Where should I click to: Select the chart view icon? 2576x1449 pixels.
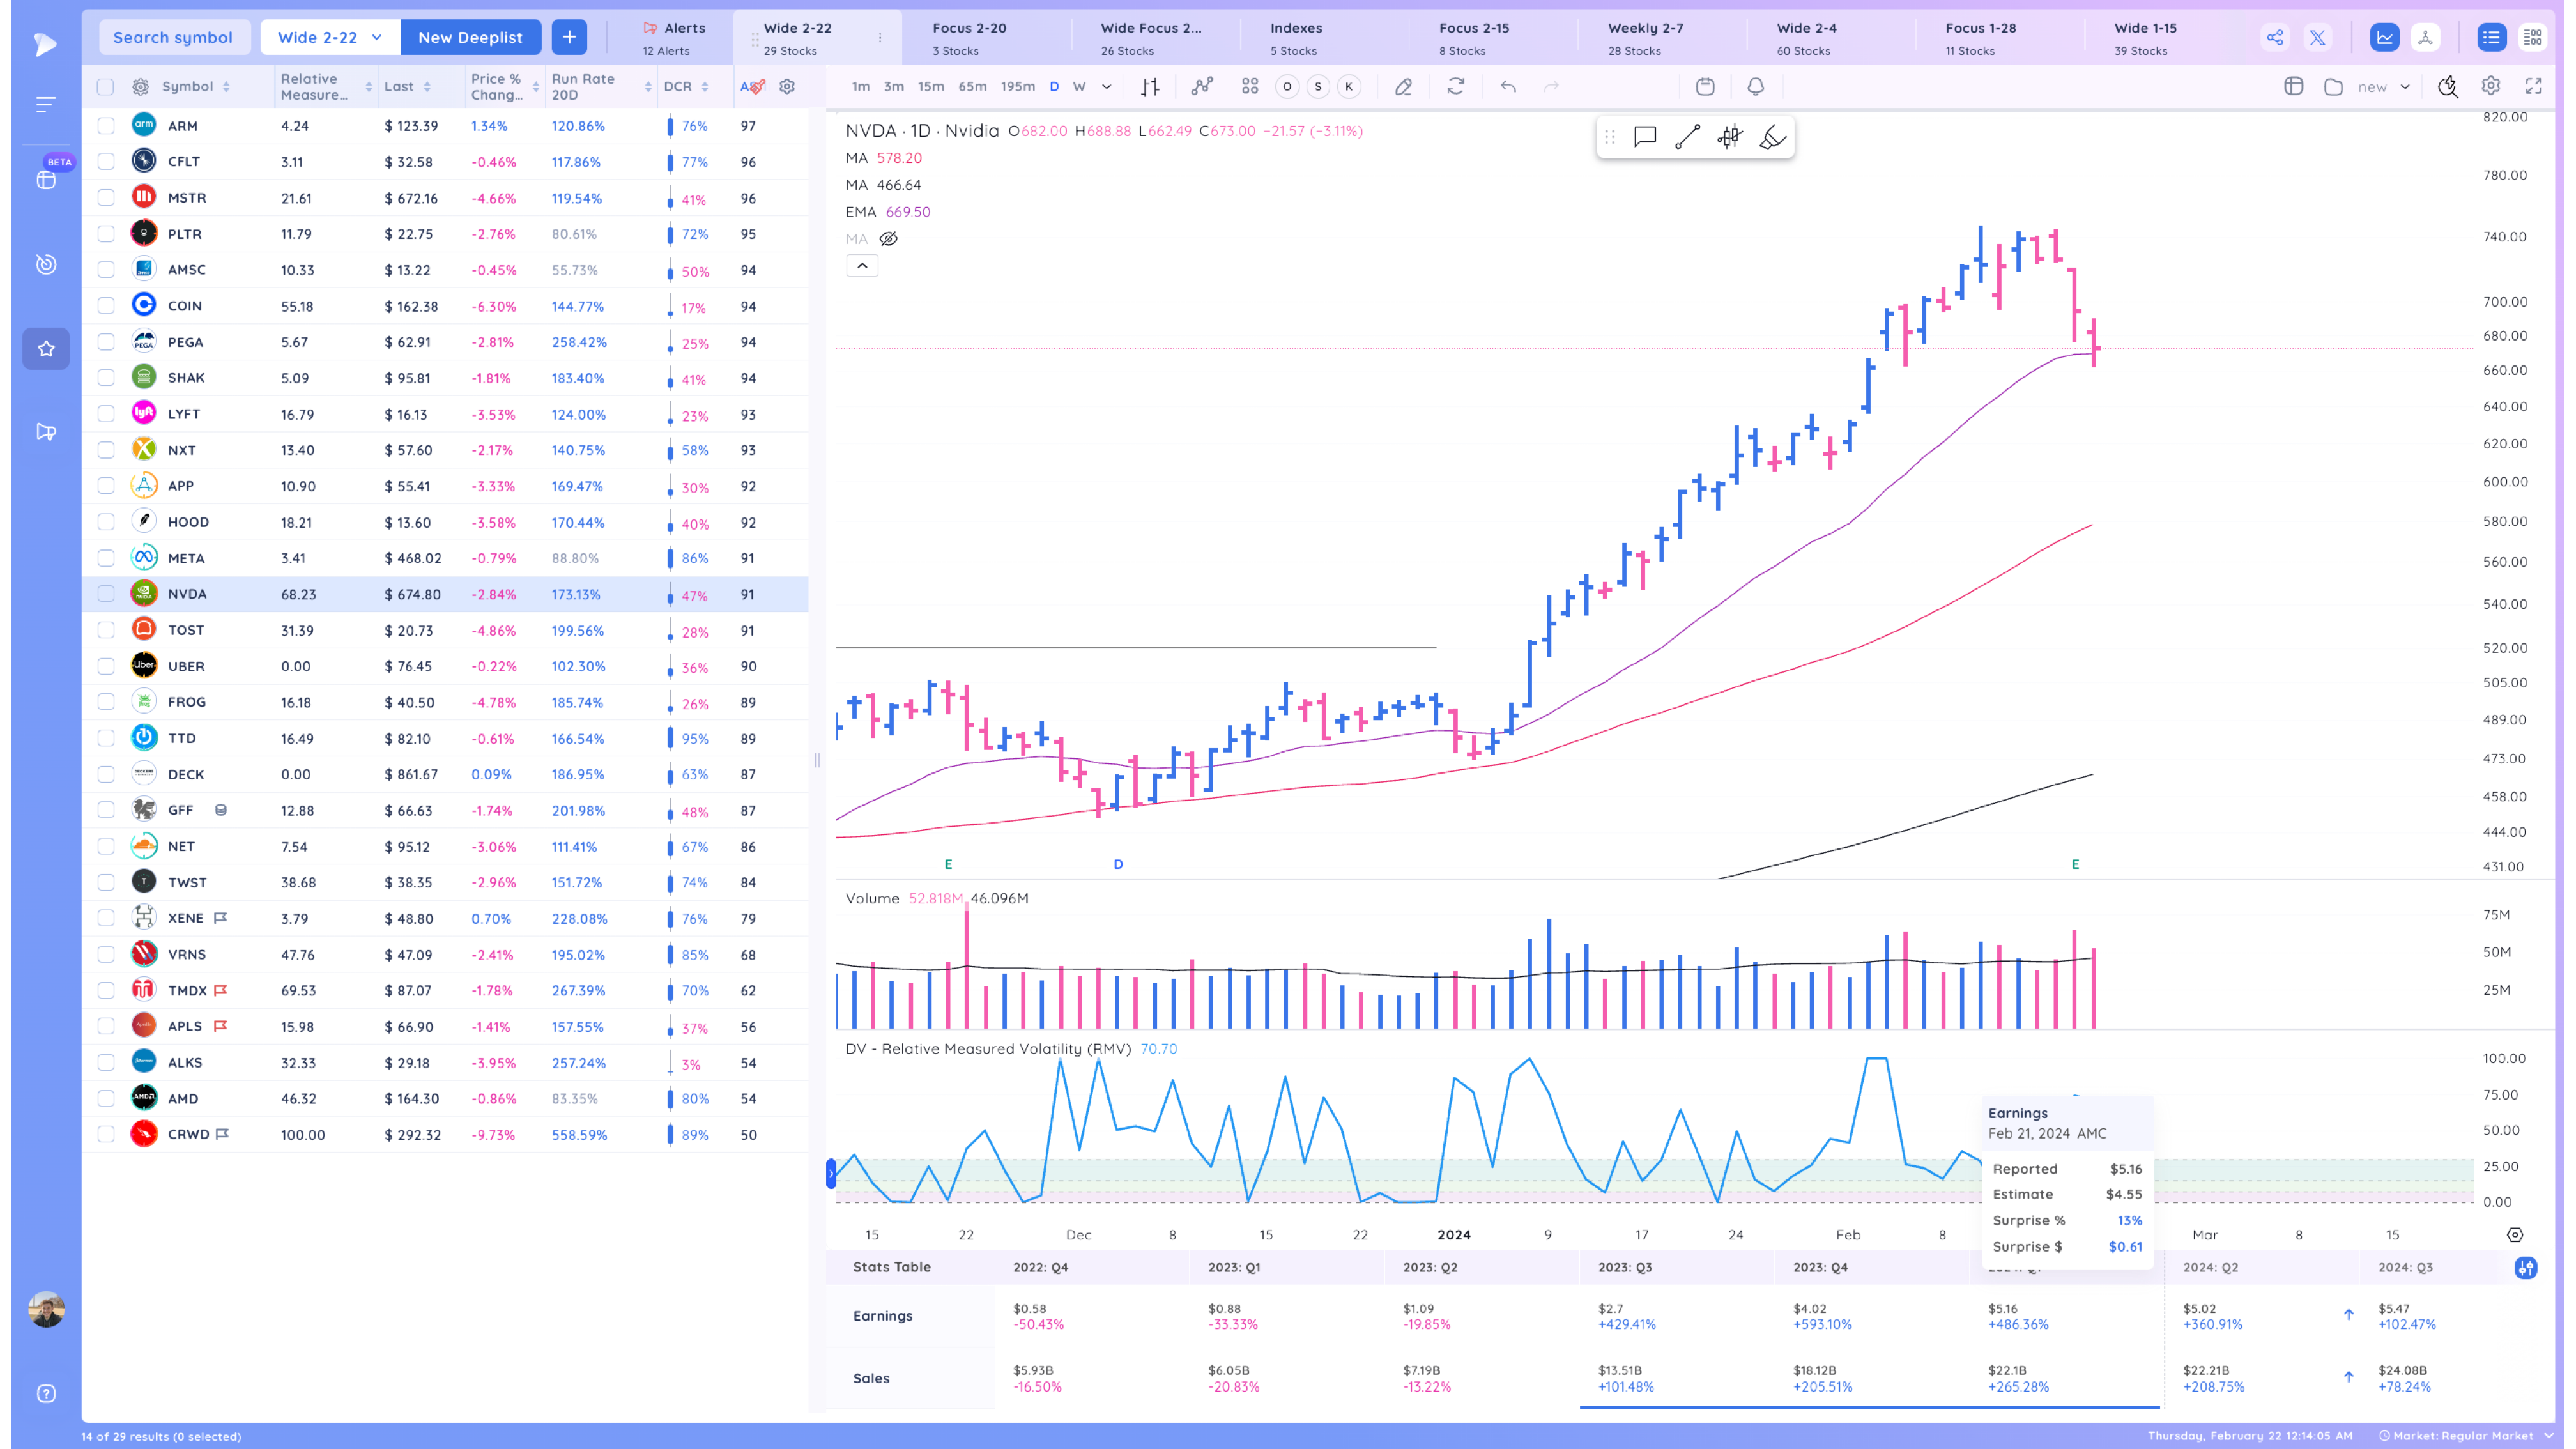pyautogui.click(x=2385, y=38)
